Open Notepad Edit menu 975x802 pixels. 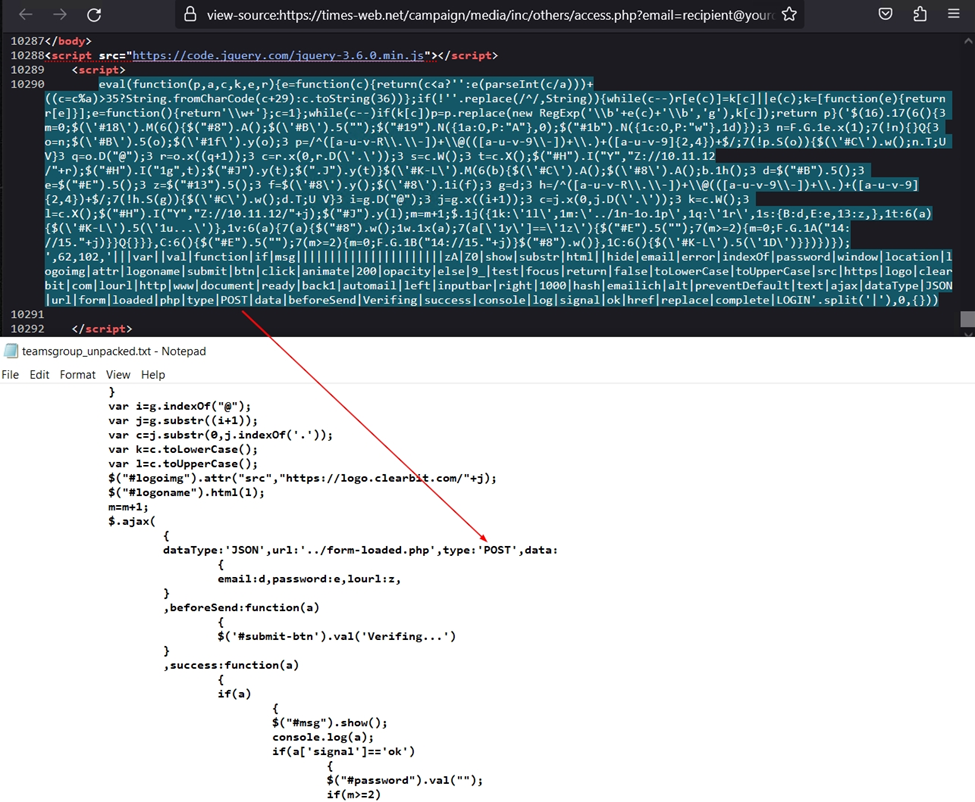click(x=39, y=374)
